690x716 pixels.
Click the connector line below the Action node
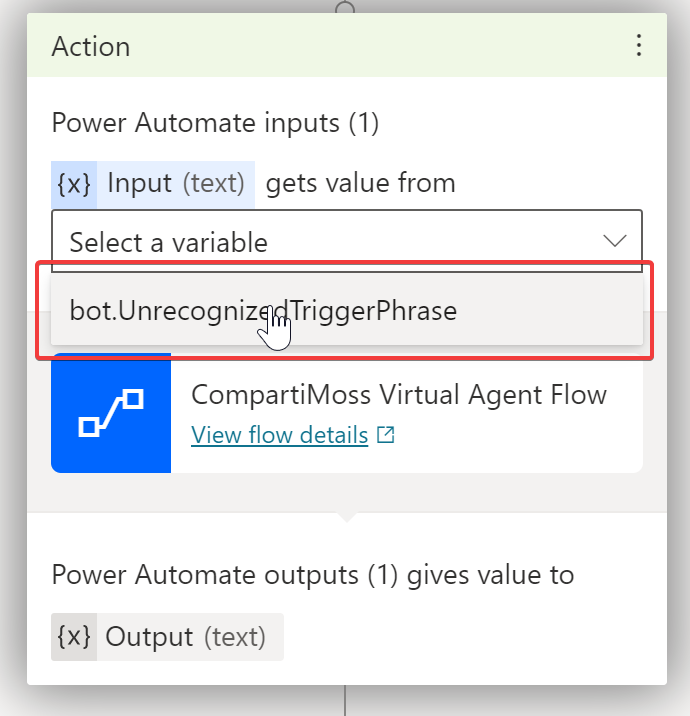(345, 701)
